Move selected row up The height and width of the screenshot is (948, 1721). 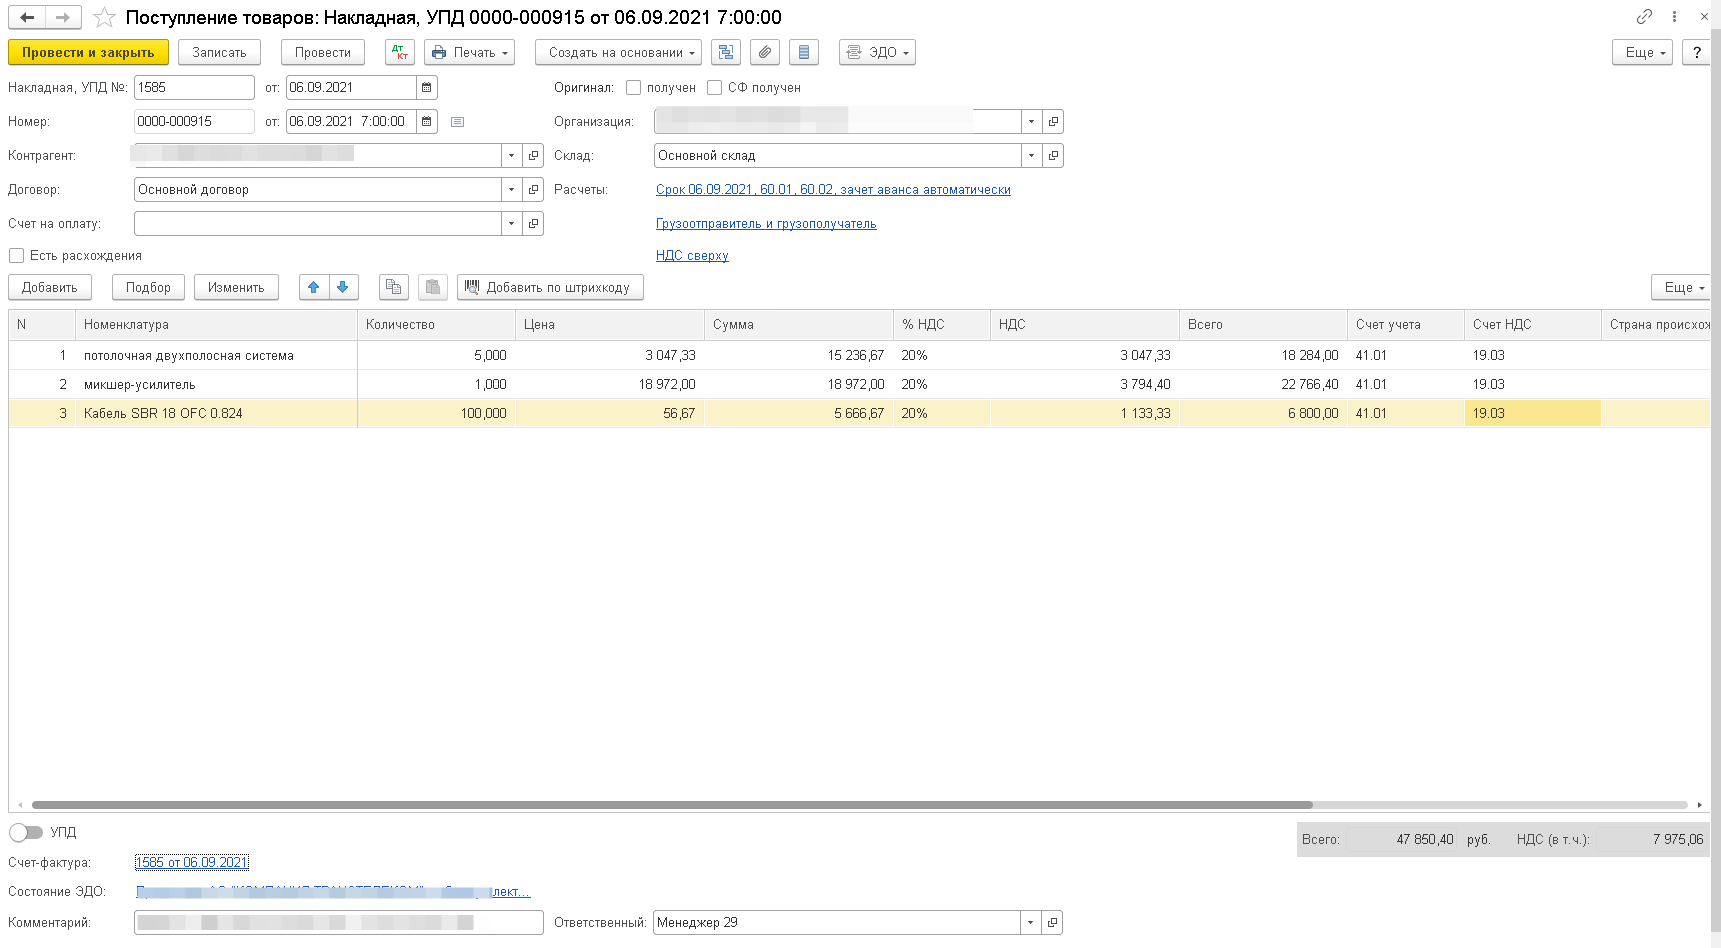pyautogui.click(x=314, y=288)
